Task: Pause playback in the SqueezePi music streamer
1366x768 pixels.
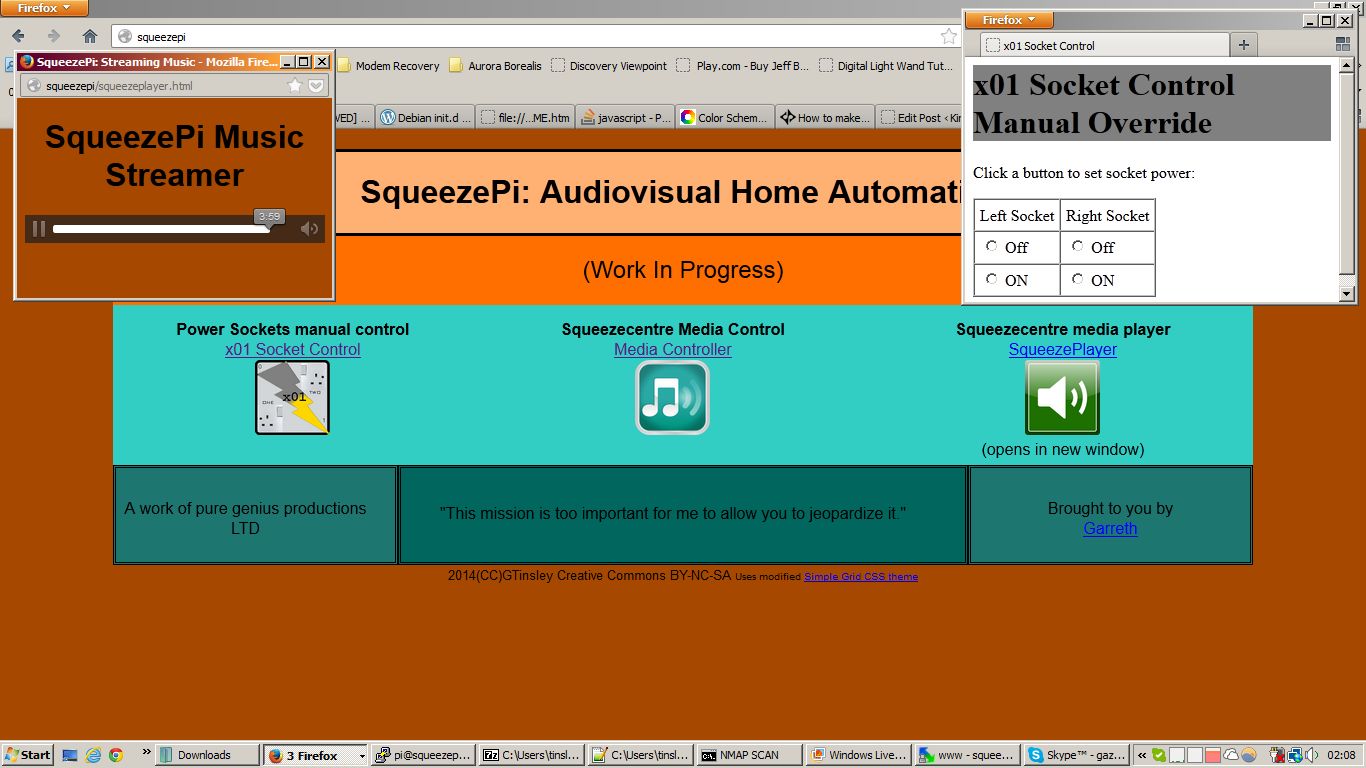Action: (38, 229)
